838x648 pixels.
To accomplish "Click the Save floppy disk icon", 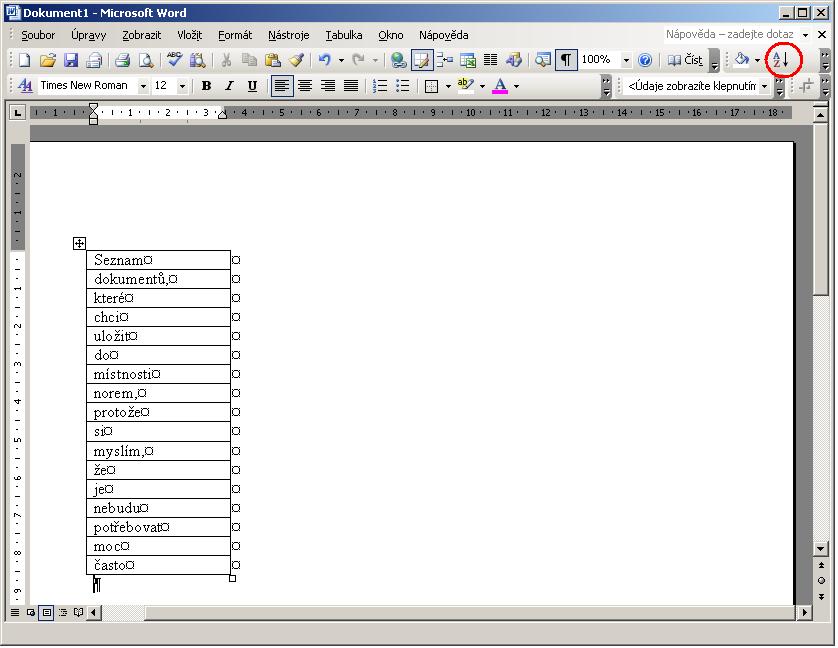I will pyautogui.click(x=71, y=60).
